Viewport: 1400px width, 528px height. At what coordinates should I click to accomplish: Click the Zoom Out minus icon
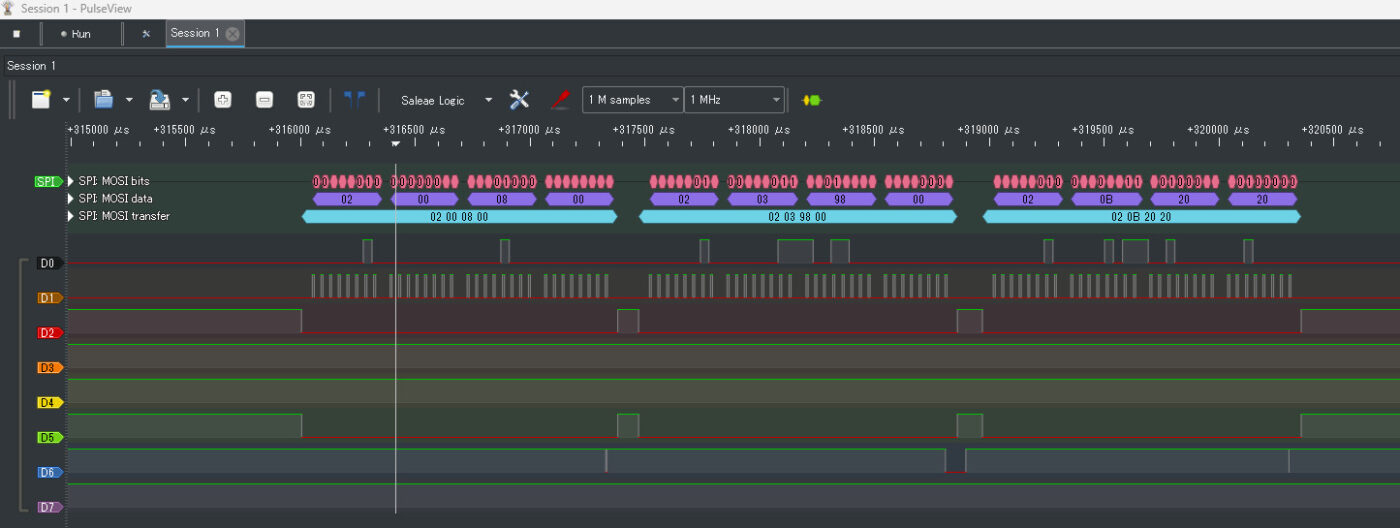click(x=264, y=99)
